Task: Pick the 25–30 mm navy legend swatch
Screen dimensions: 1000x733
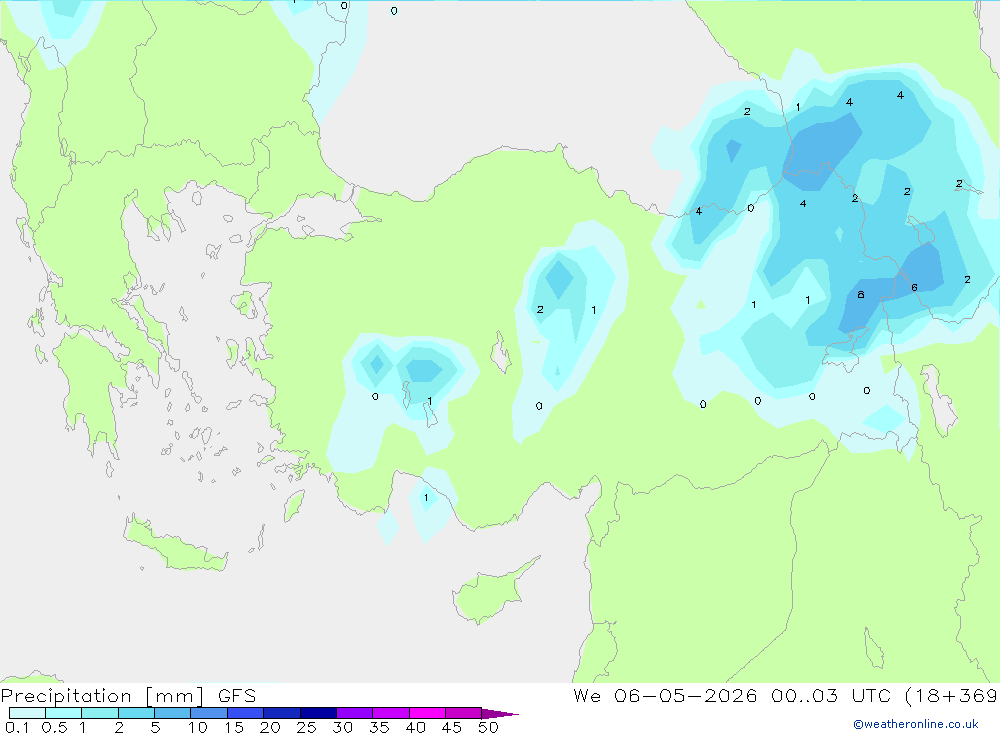Action: coord(318,713)
